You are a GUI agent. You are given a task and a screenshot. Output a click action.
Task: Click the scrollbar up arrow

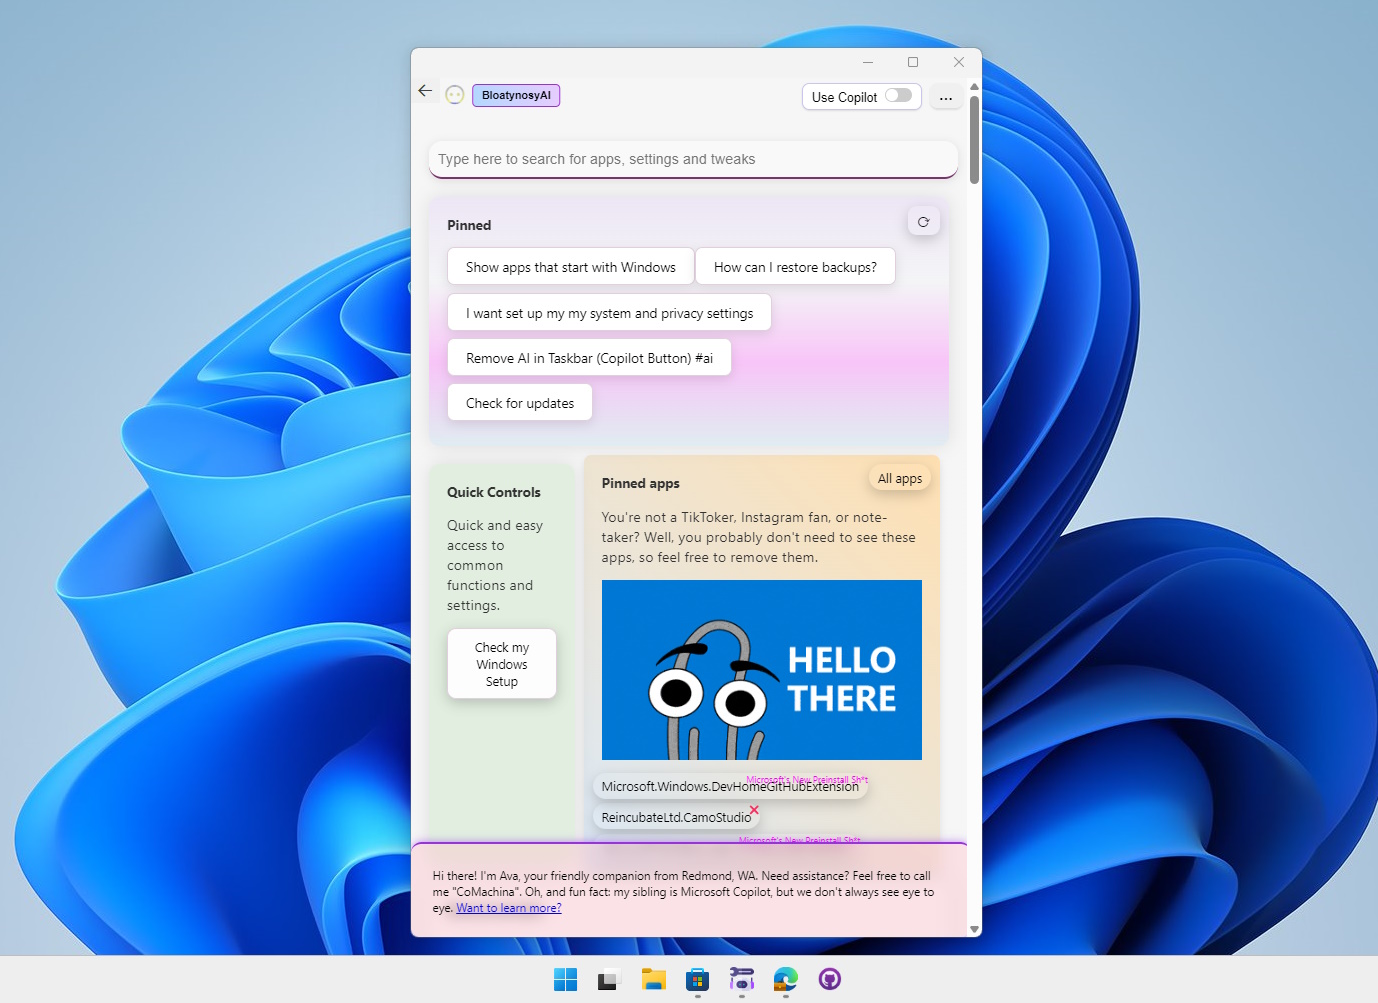[974, 87]
